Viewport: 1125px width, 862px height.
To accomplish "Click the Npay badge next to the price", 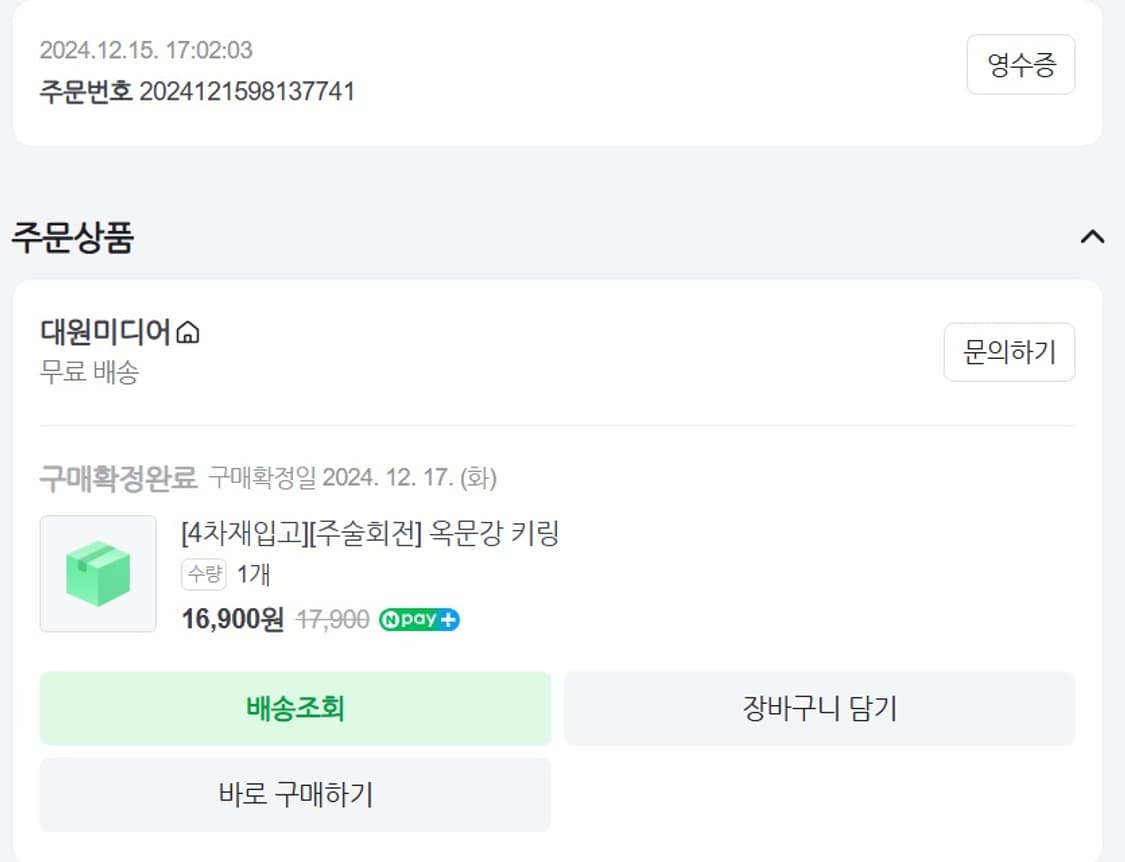I will click(418, 620).
